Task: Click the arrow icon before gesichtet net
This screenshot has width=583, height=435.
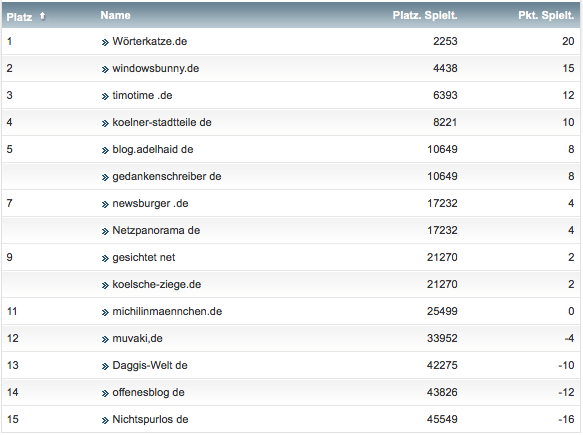Action: [x=105, y=258]
